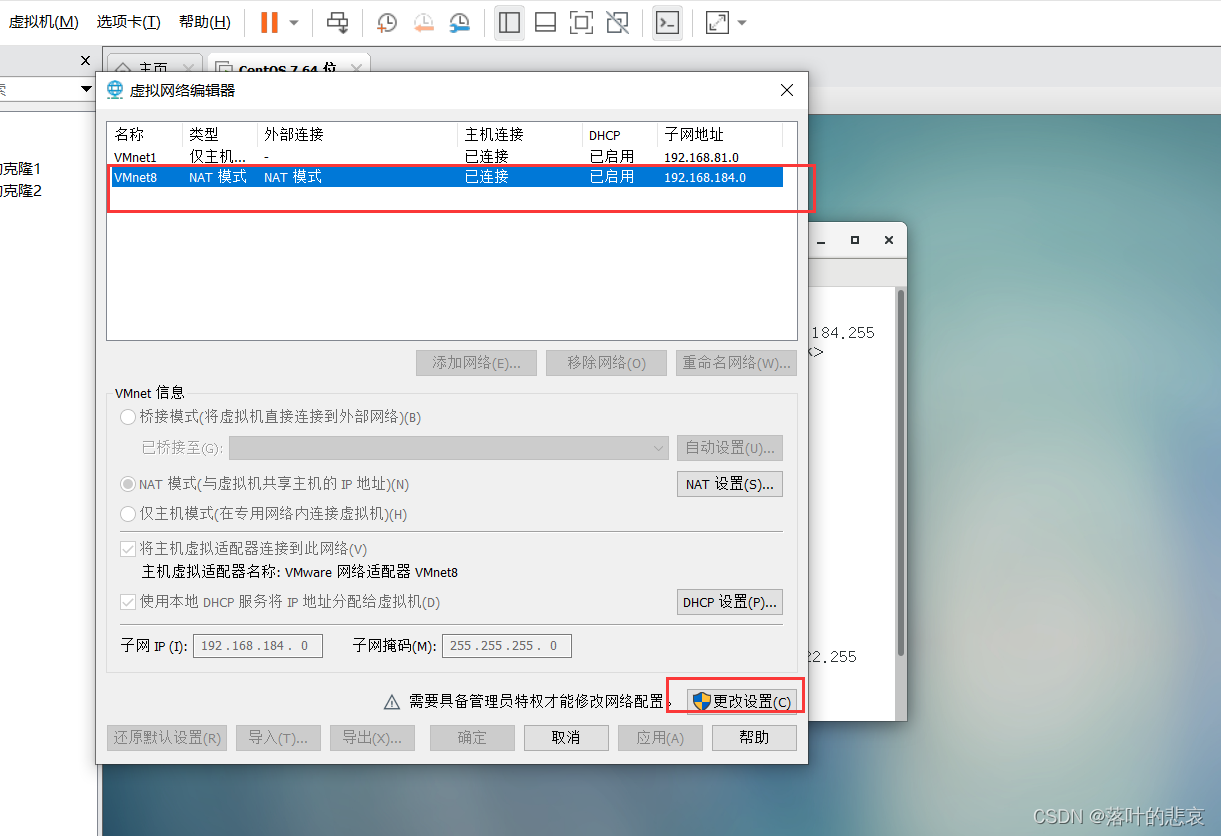Select the 桥接模式 radio button
The height and width of the screenshot is (836, 1221).
coord(128,417)
